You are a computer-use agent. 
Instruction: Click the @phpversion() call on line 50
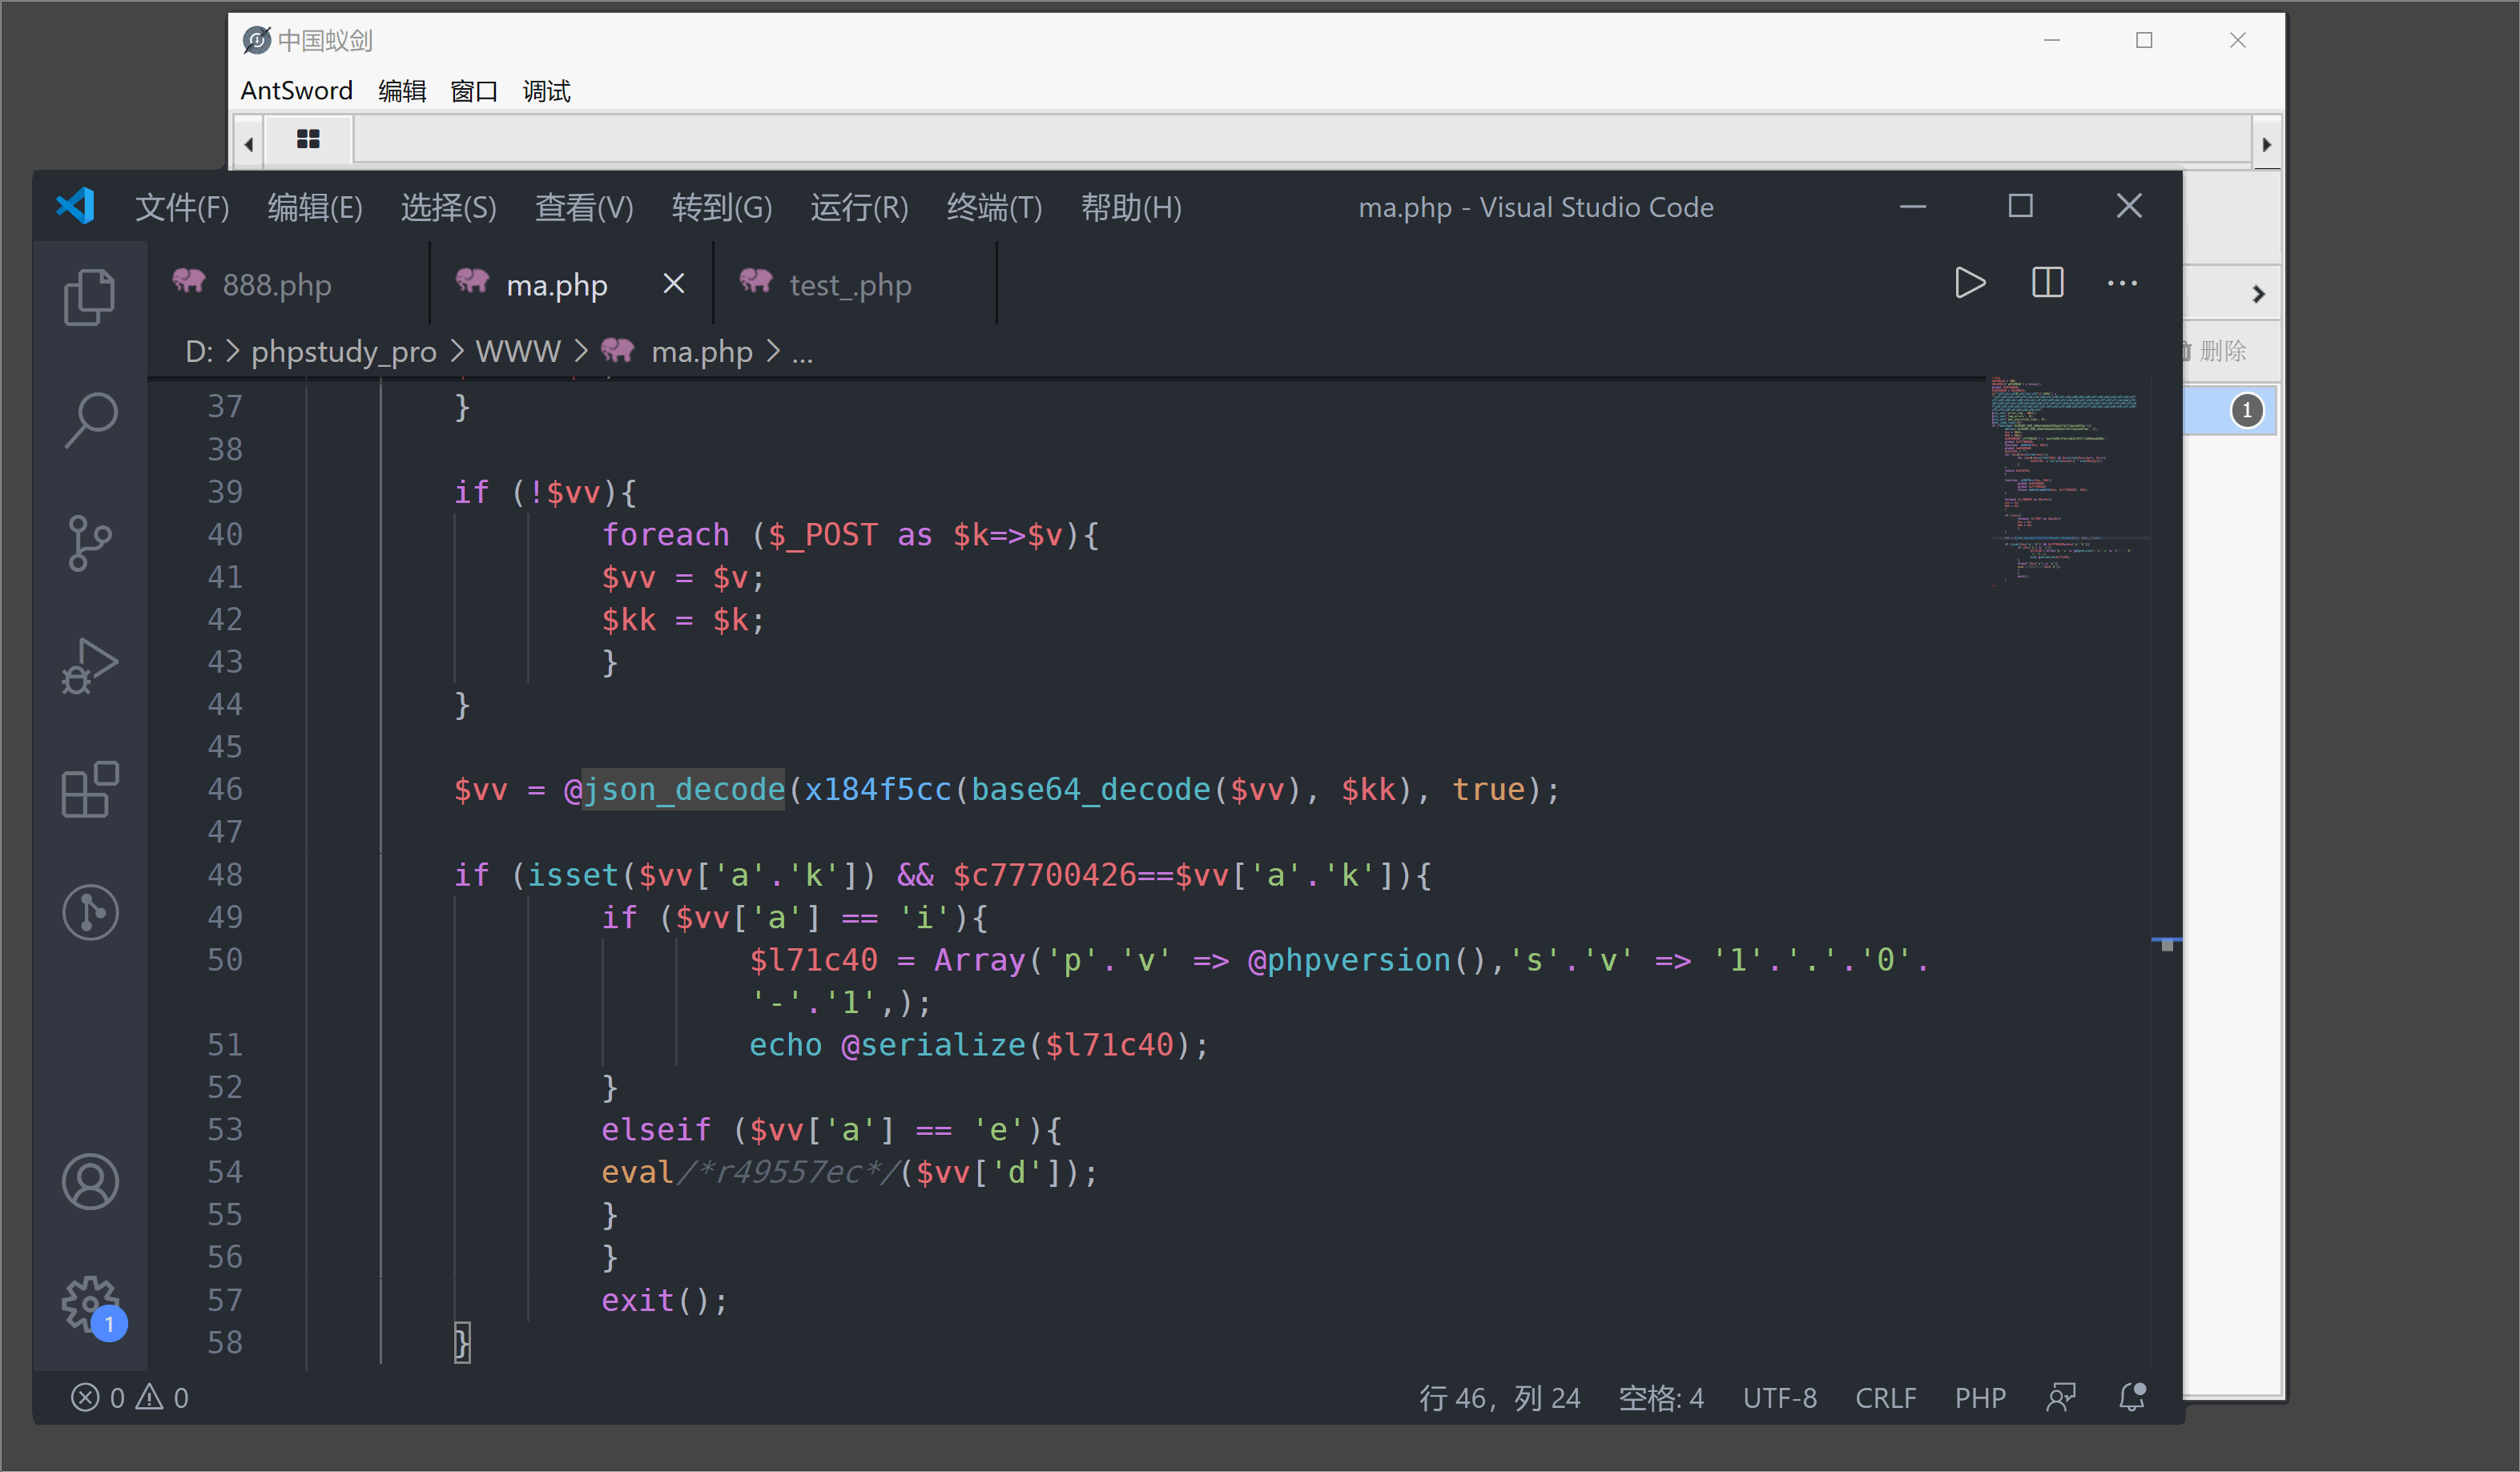(x=1367, y=960)
